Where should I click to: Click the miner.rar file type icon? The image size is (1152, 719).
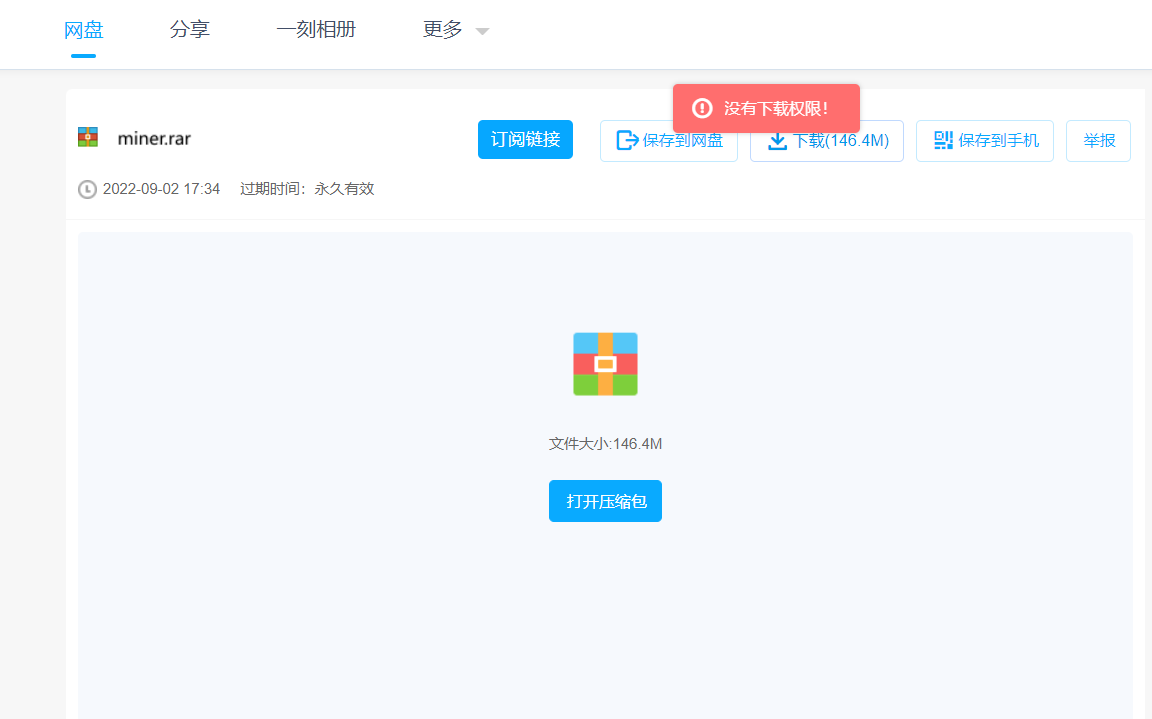(87, 136)
